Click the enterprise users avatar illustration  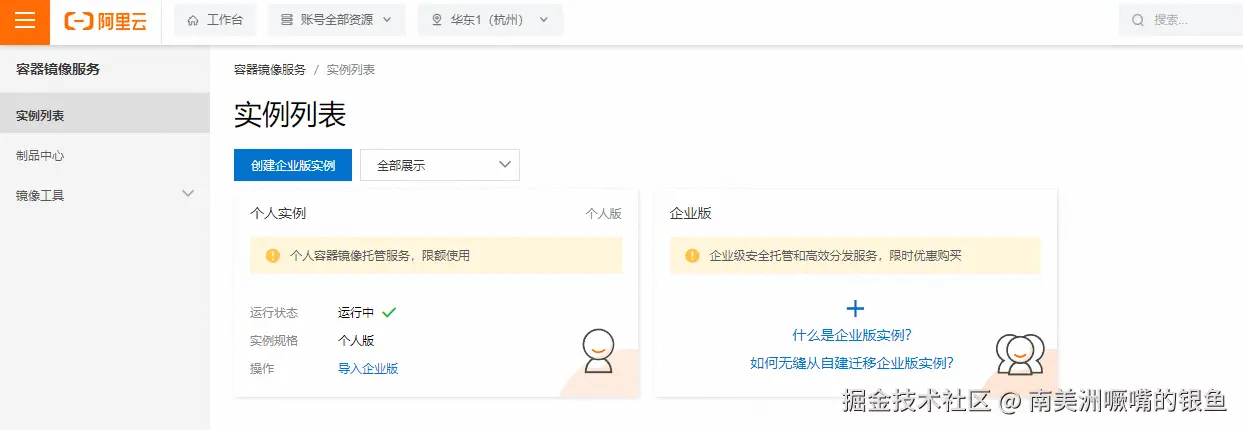click(1020, 354)
